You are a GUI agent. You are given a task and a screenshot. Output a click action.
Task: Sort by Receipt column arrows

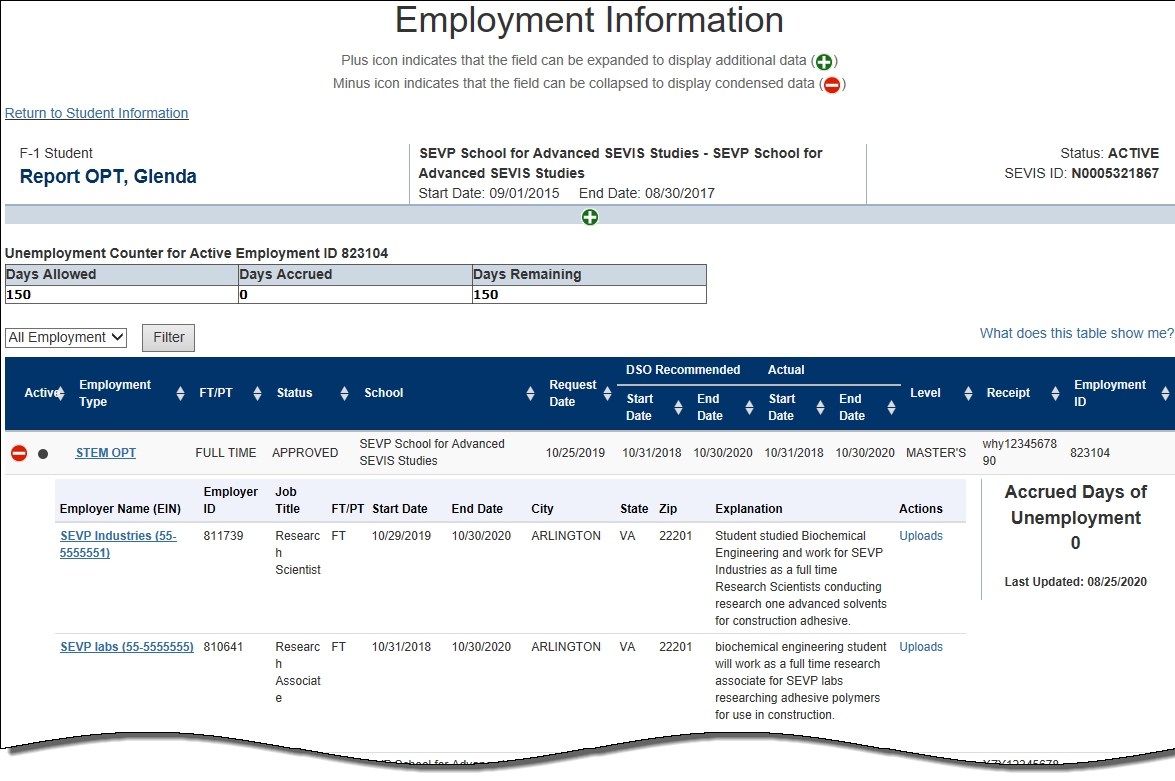coord(1055,393)
